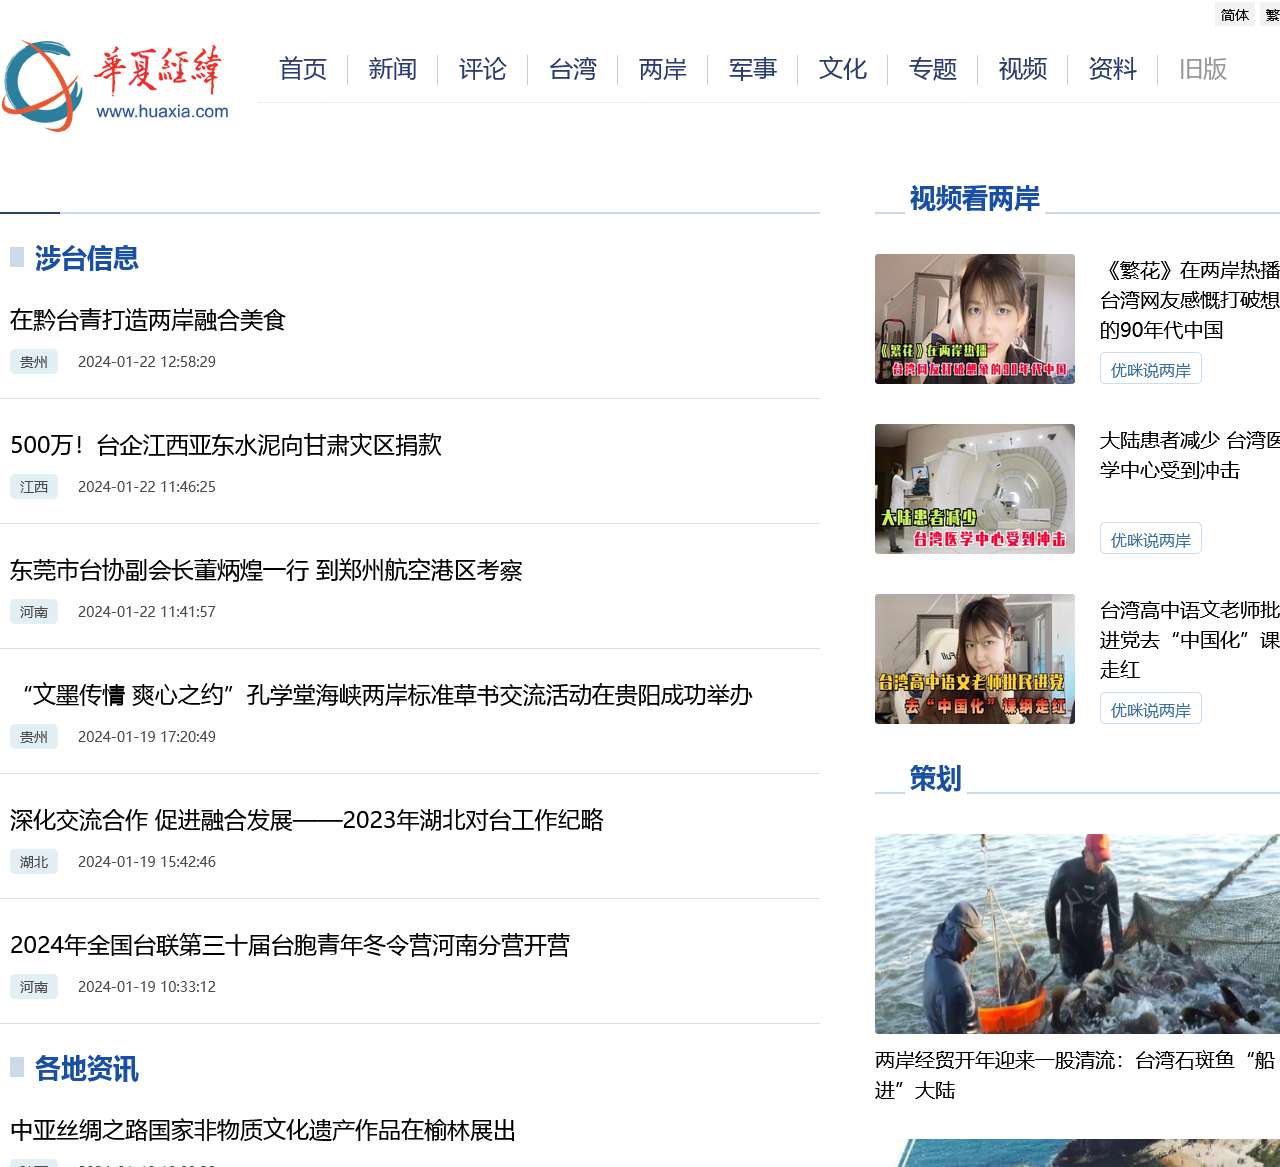Open article 在黔台青打造两岸融合美食
Screen dimensions: 1280x1167
coord(148,320)
